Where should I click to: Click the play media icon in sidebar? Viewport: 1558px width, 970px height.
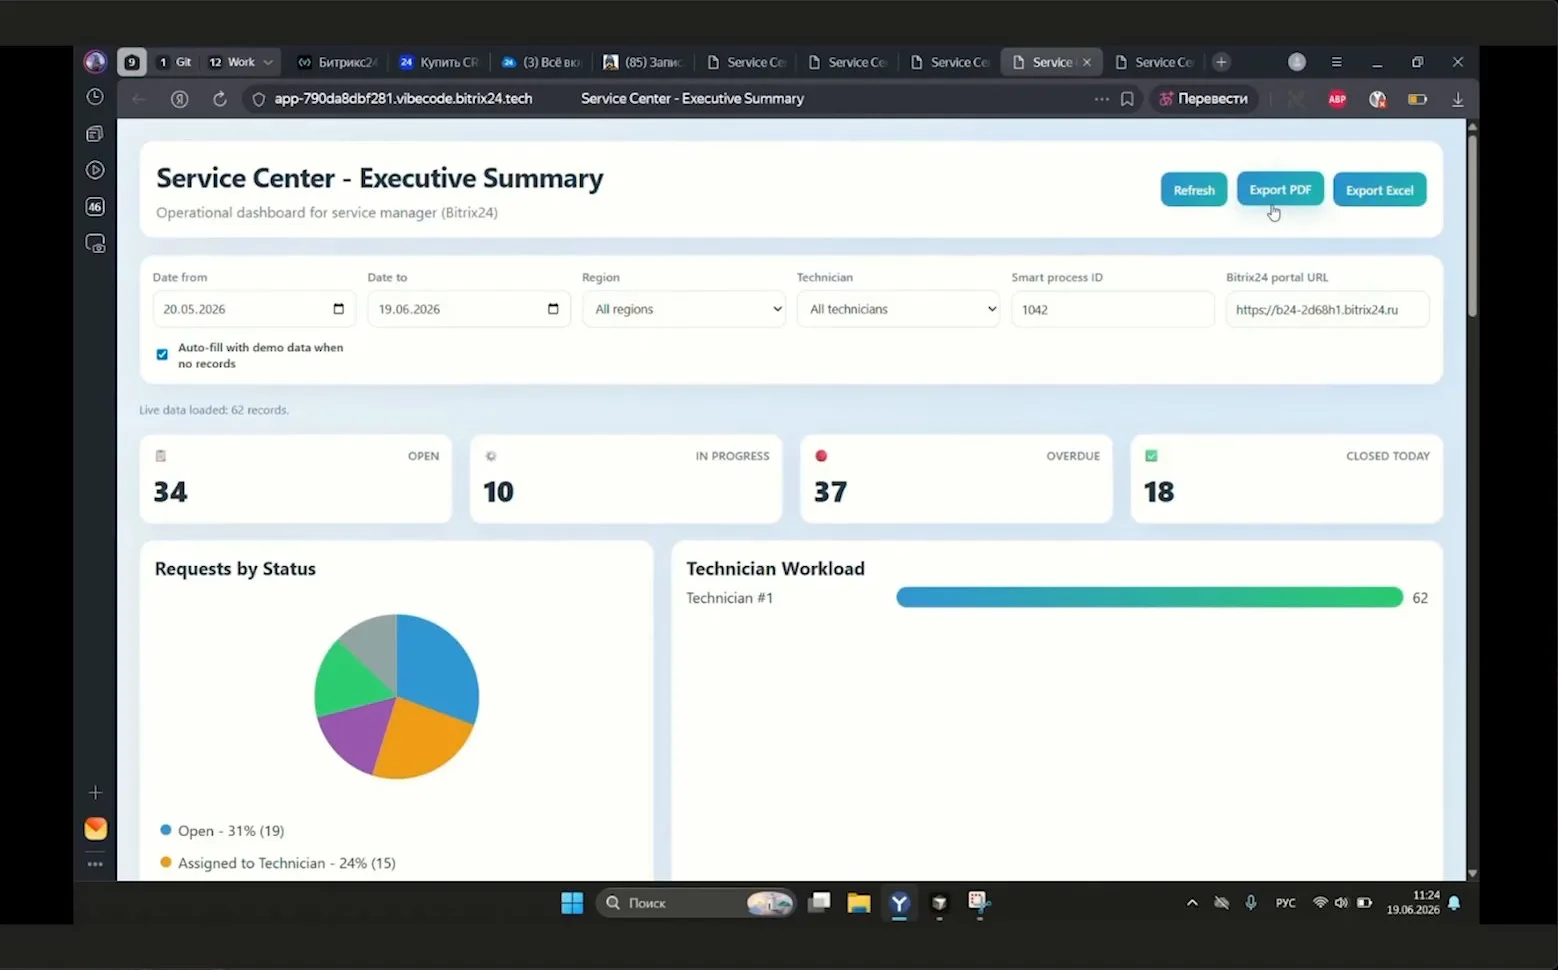click(x=95, y=170)
